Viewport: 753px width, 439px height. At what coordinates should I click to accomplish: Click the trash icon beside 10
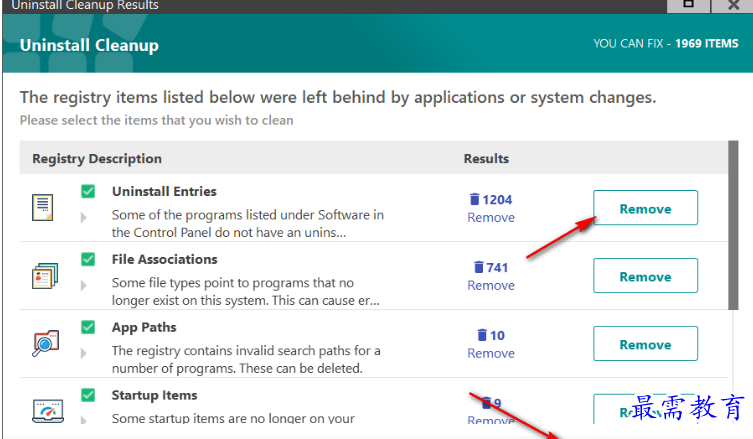click(x=482, y=335)
